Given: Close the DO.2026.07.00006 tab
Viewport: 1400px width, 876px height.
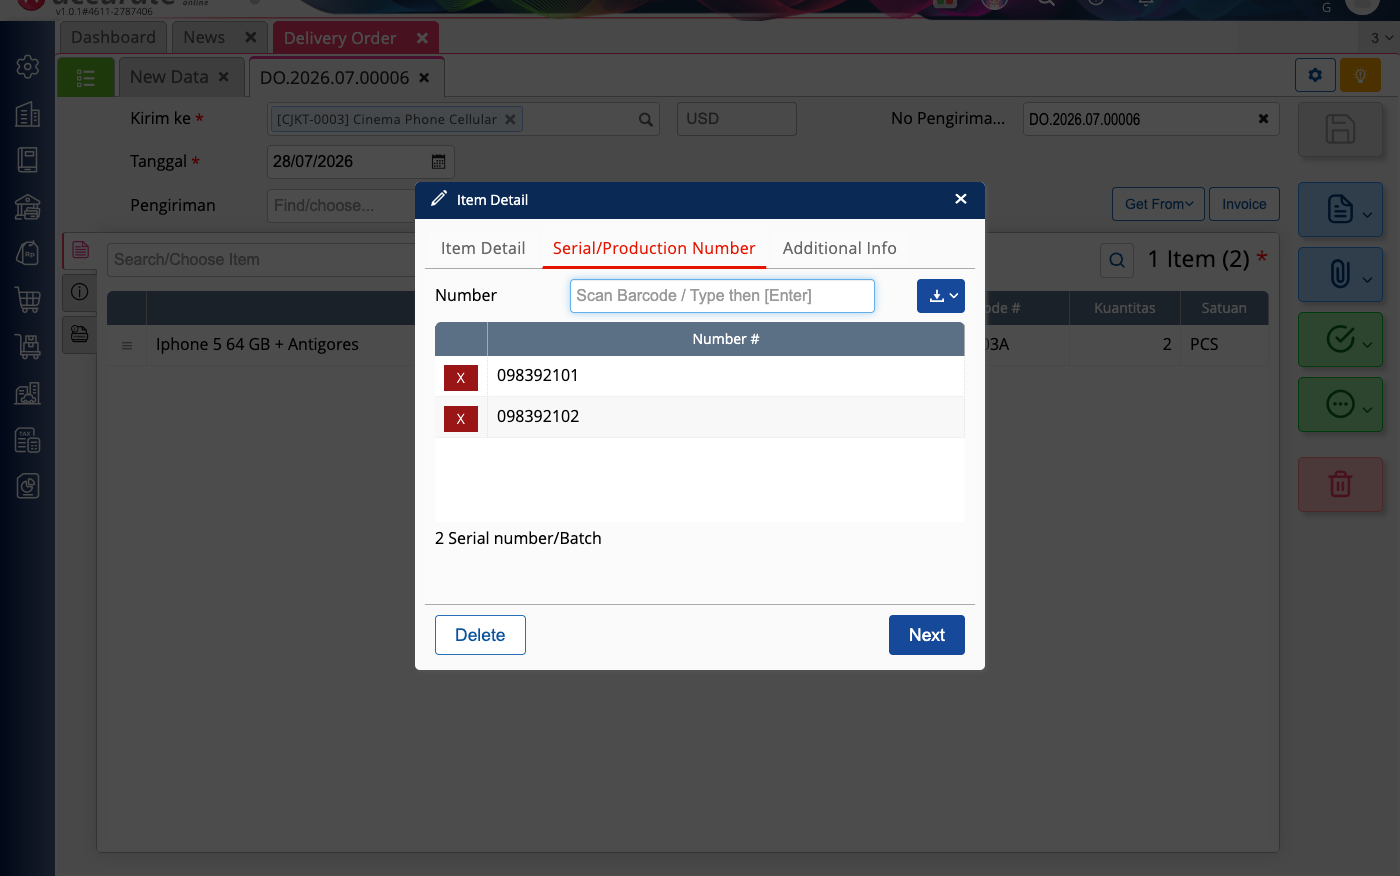Looking at the screenshot, I should click(x=425, y=77).
